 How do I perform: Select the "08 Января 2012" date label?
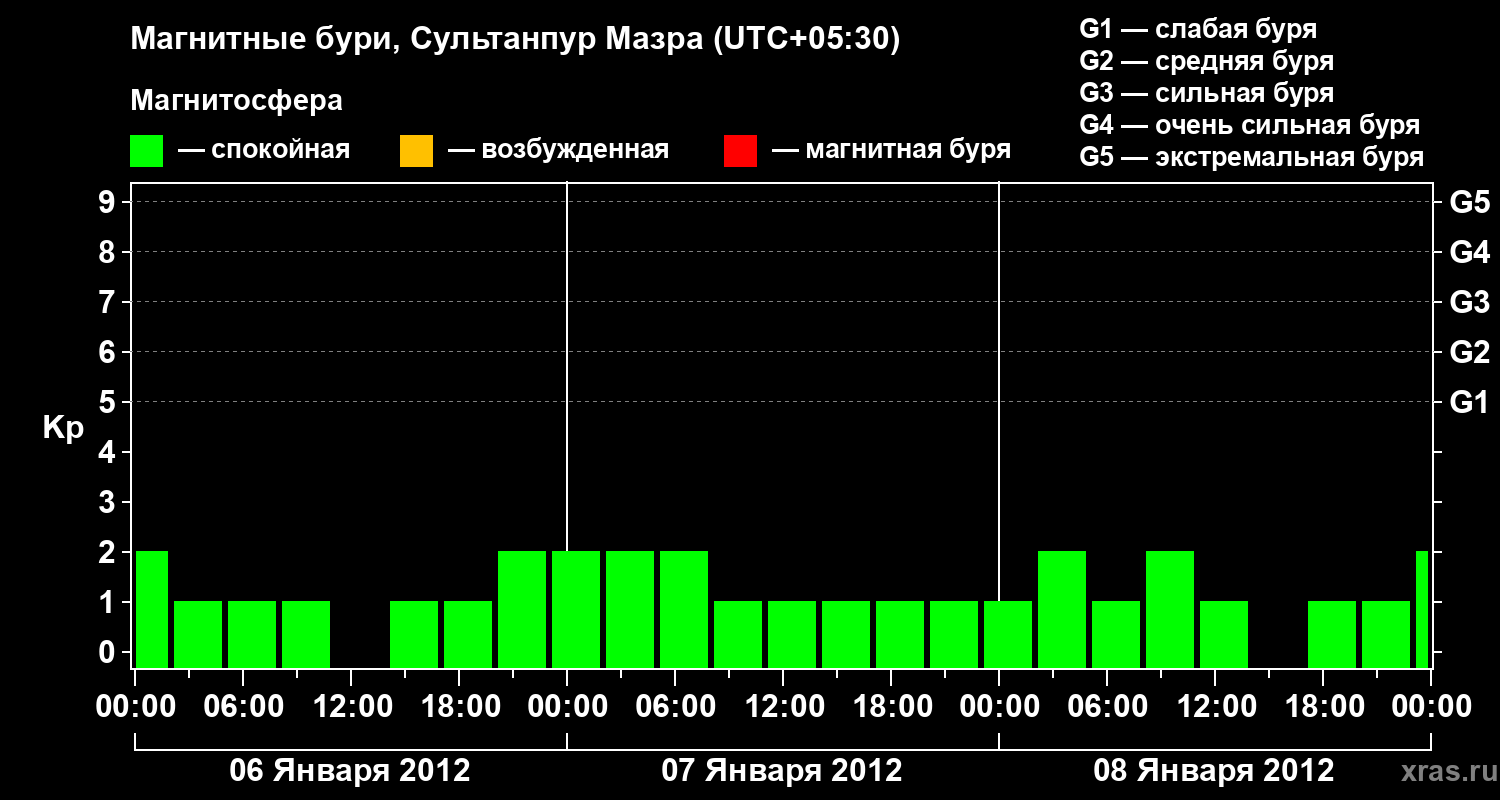[1214, 771]
